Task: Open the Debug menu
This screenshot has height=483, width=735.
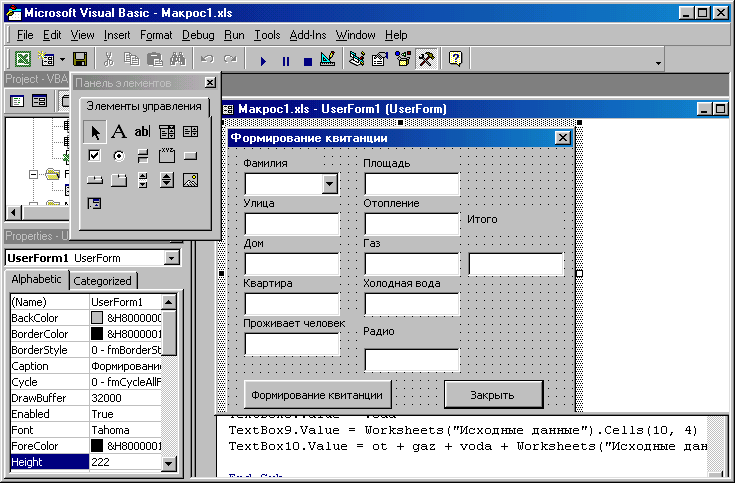Action: [x=198, y=35]
